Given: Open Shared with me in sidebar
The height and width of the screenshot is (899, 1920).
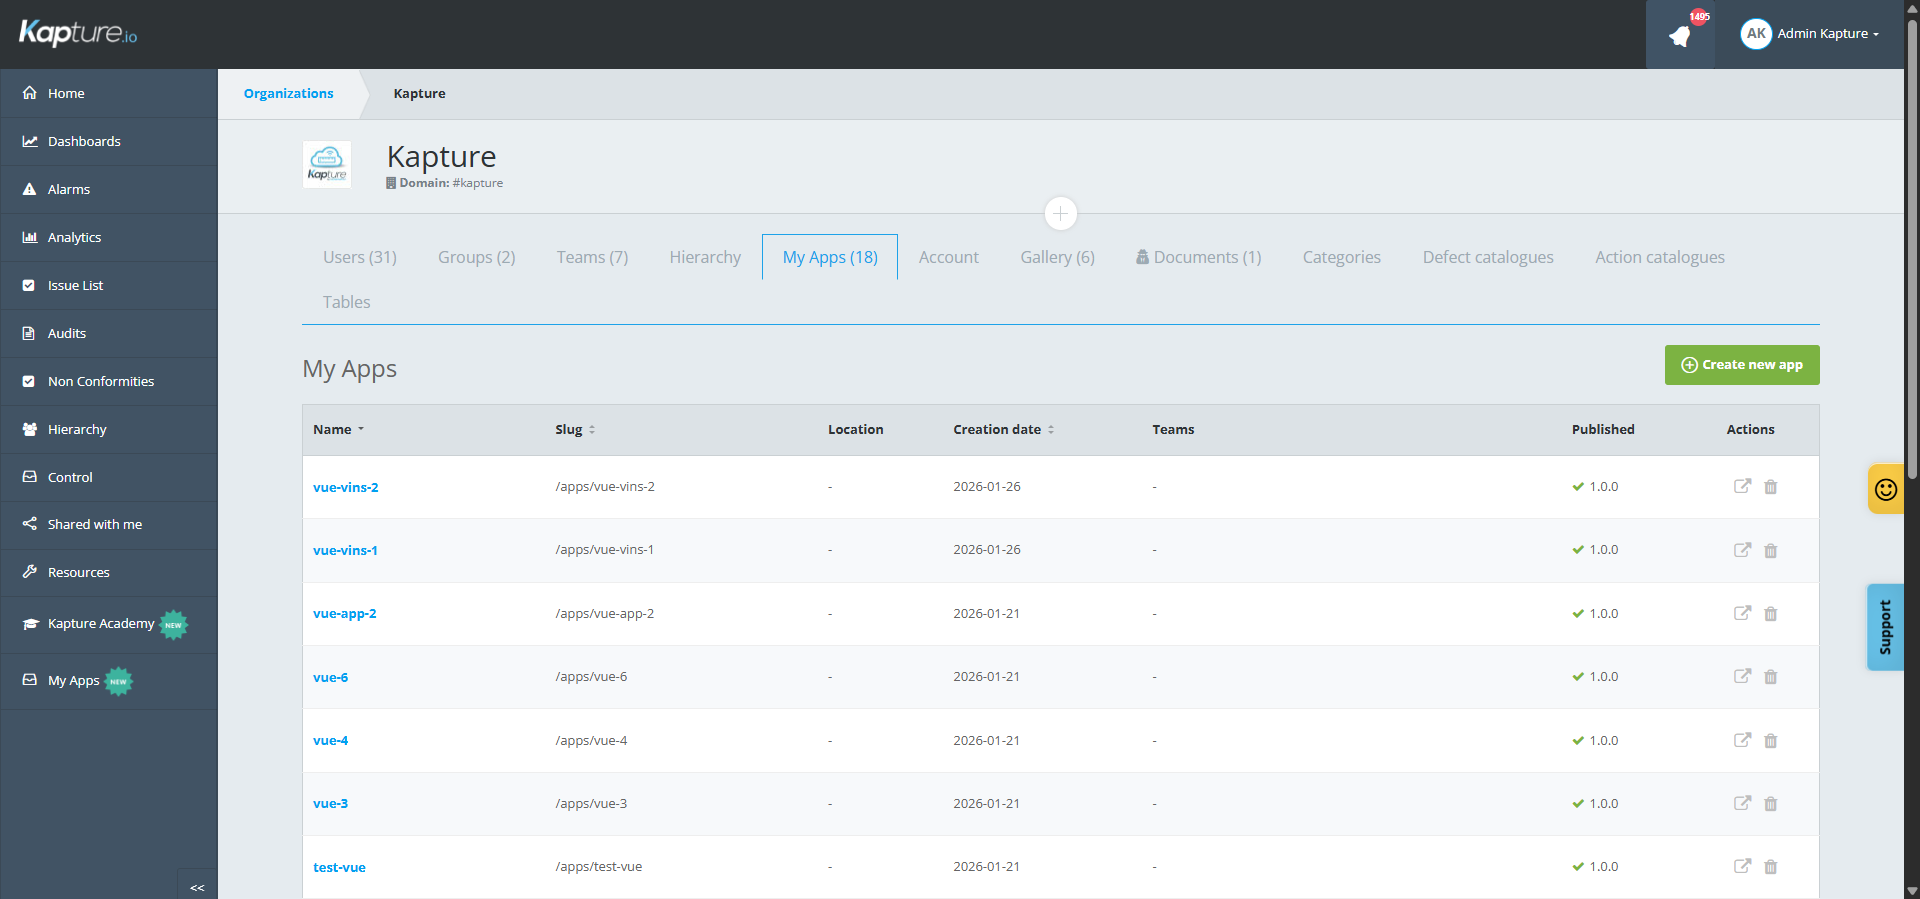Looking at the screenshot, I should point(108,524).
